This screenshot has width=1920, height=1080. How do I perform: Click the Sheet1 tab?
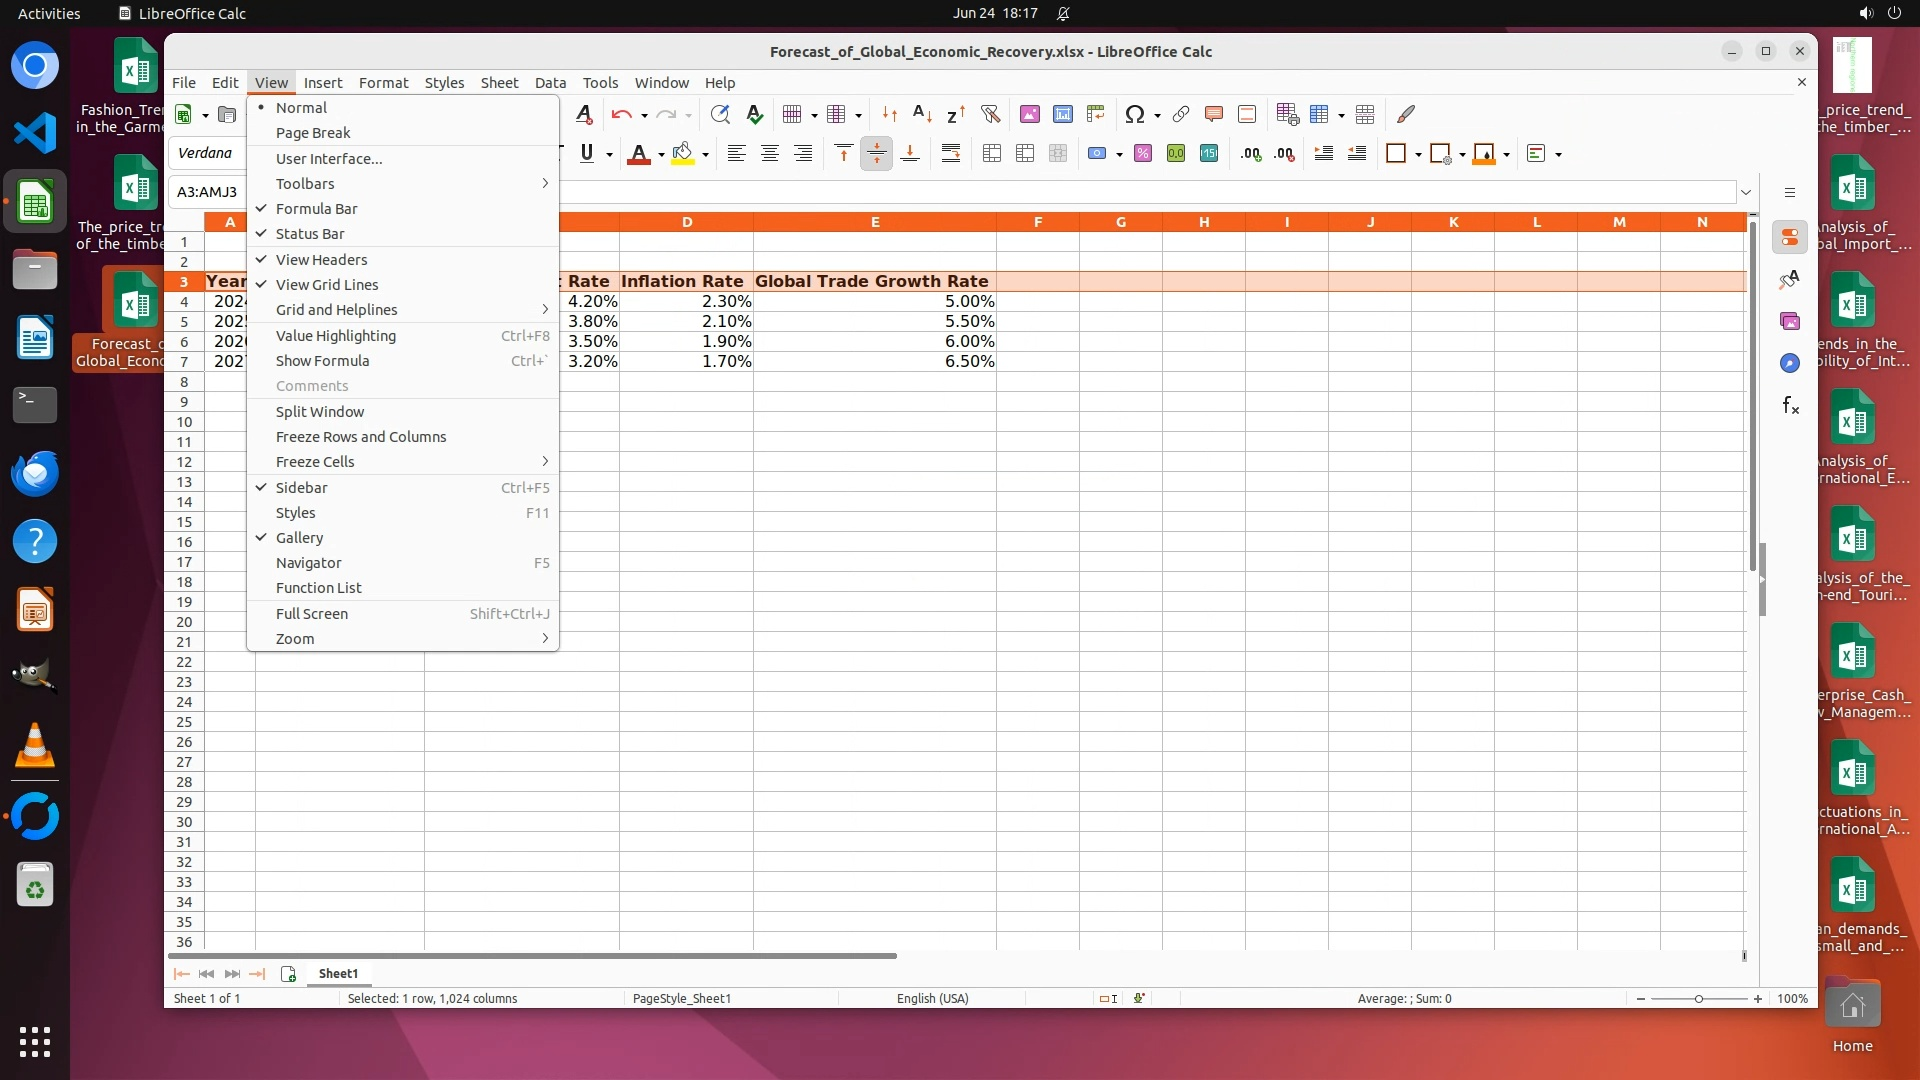pos(338,973)
